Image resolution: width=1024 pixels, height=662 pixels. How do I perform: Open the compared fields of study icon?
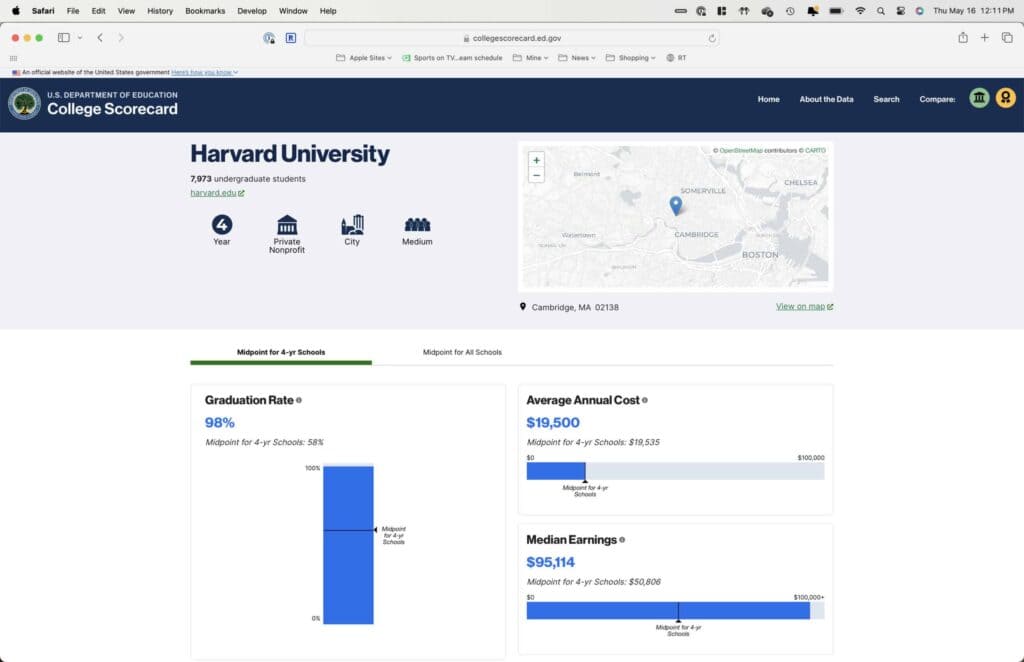pos(1006,97)
